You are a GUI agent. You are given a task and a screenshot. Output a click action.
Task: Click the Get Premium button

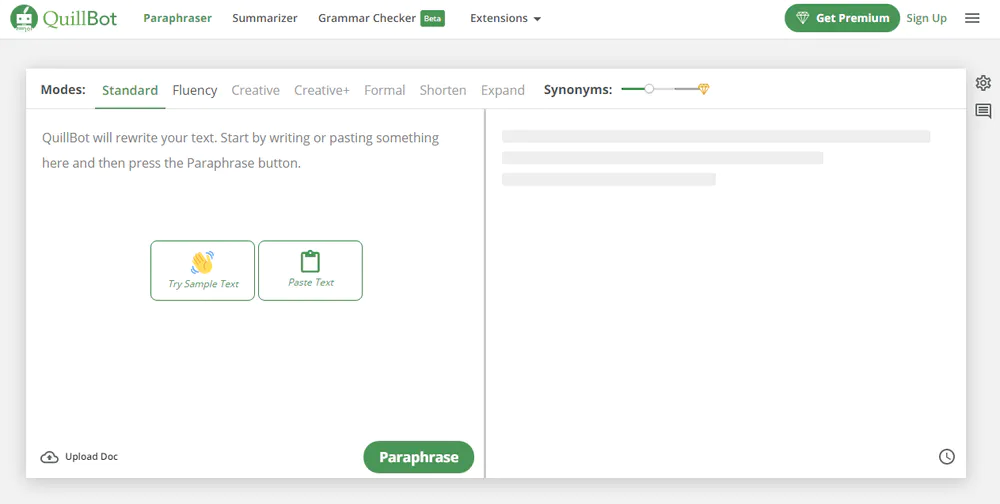tap(842, 18)
